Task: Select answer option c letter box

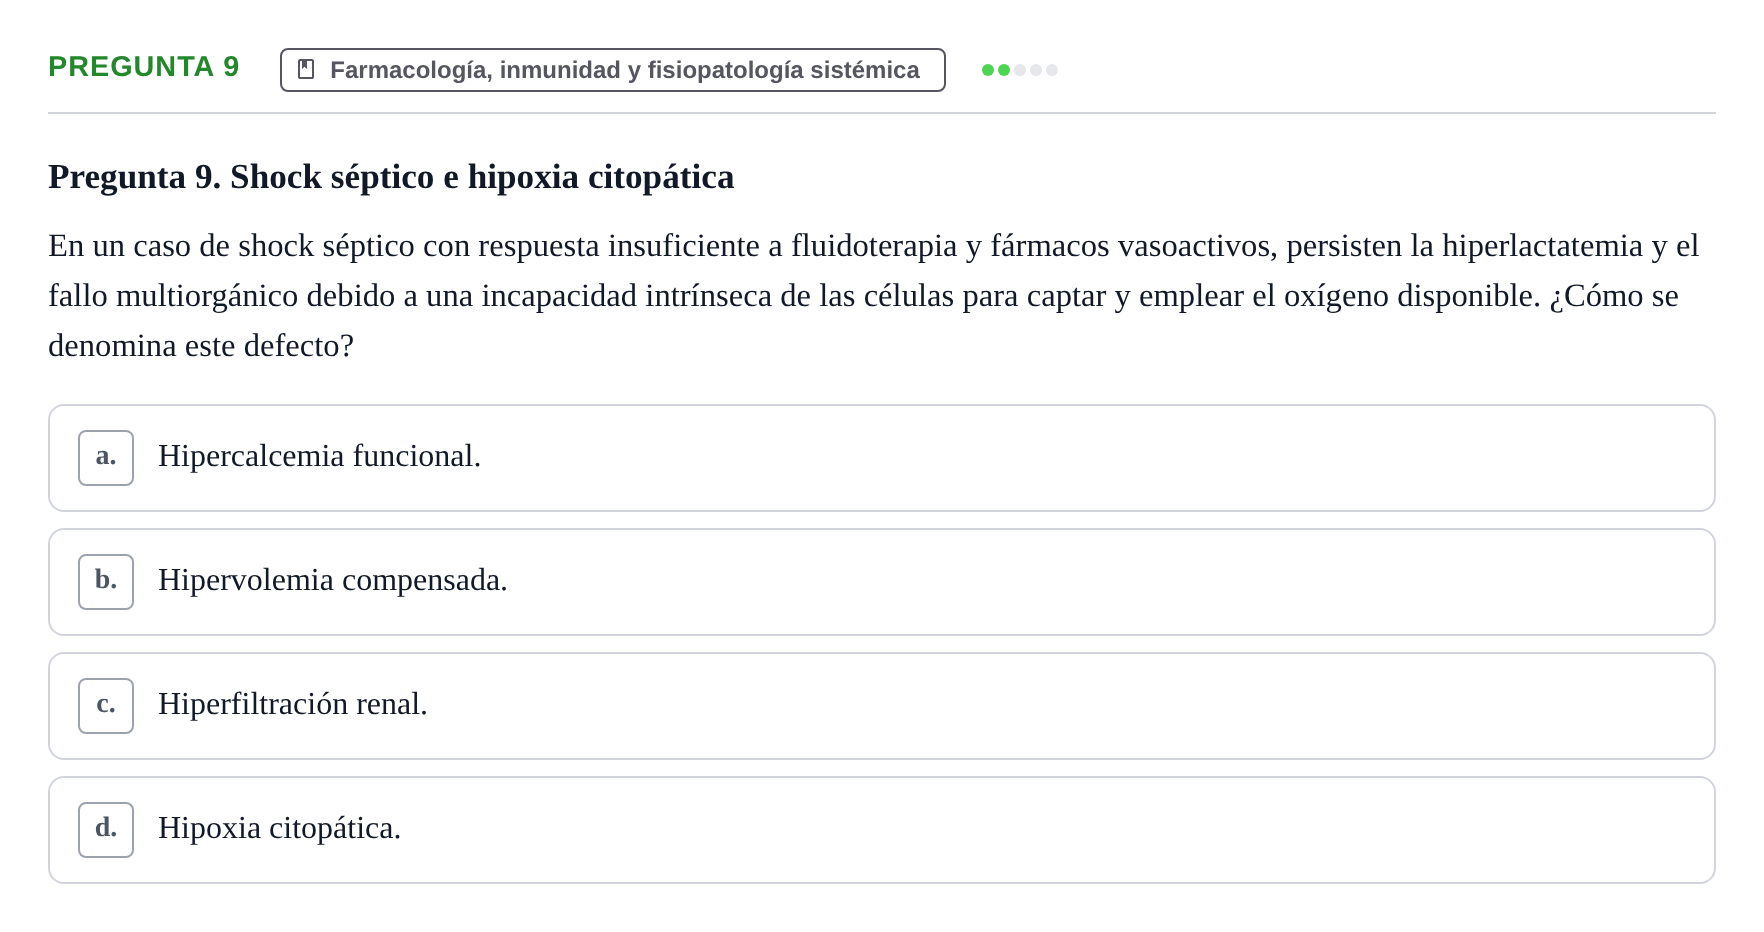Action: 106,706
